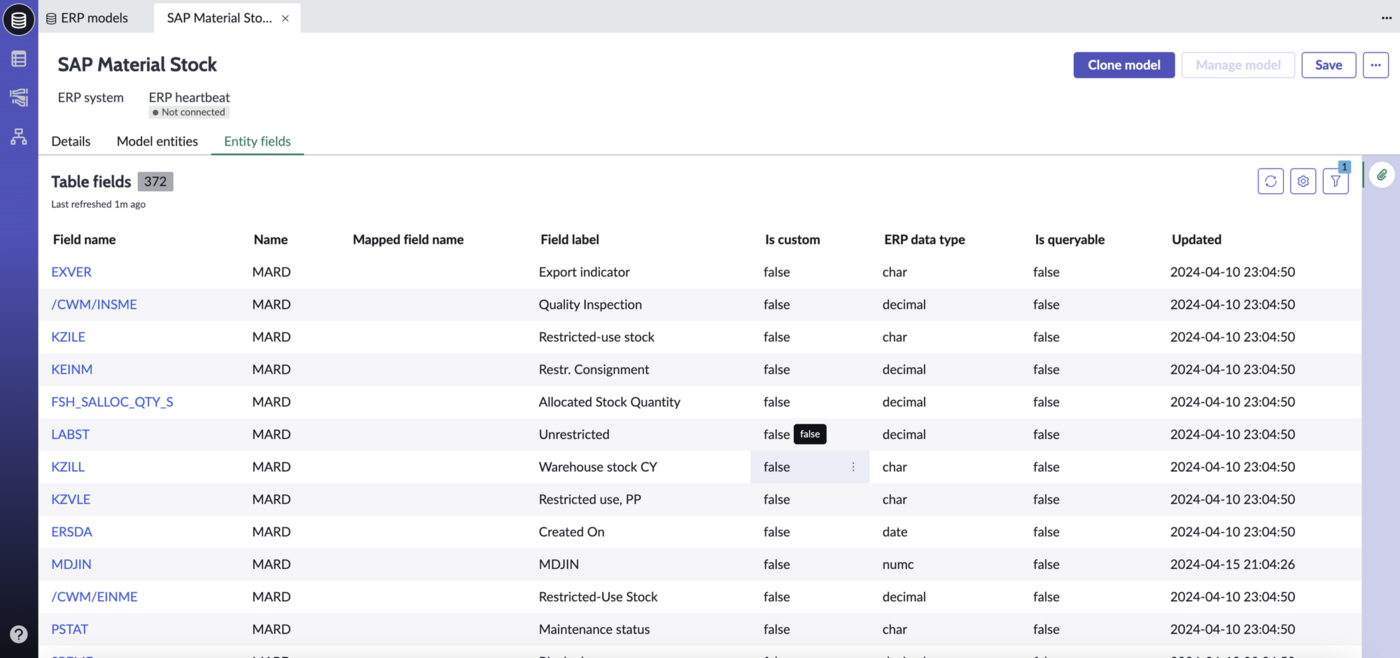The image size is (1400, 658).
Task: Open the help question mark icon
Action: point(18,634)
